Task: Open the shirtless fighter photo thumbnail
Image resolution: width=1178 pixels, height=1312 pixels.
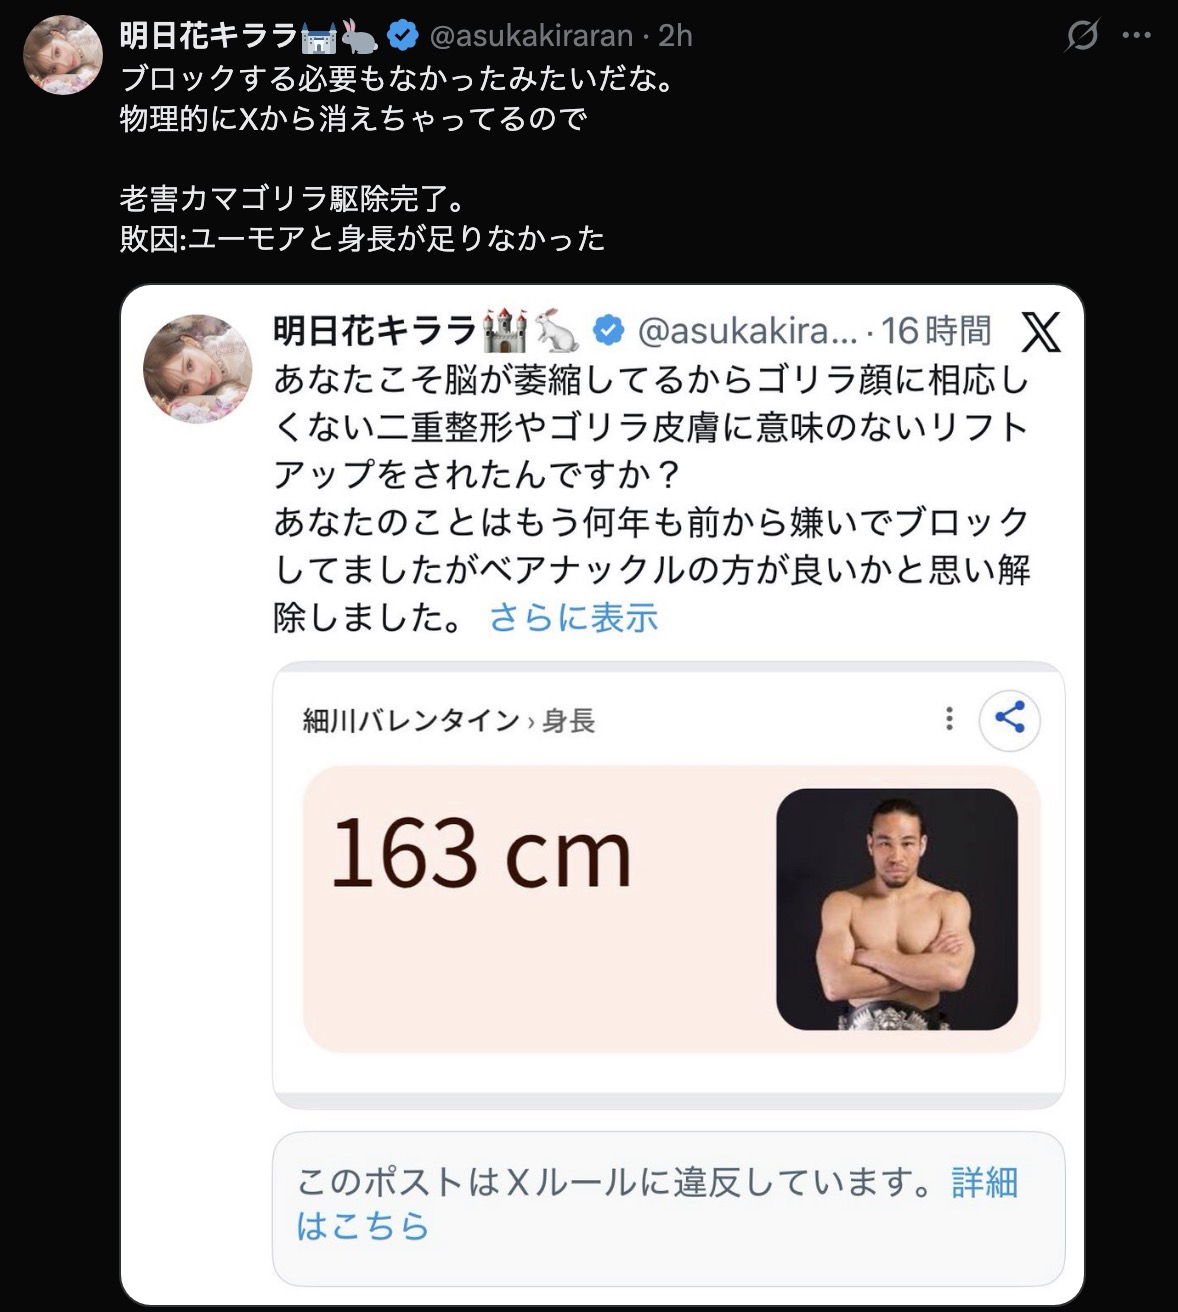Action: click(x=897, y=909)
